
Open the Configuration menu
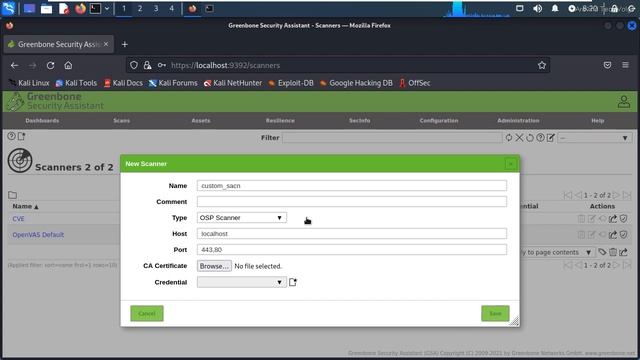tap(439, 121)
